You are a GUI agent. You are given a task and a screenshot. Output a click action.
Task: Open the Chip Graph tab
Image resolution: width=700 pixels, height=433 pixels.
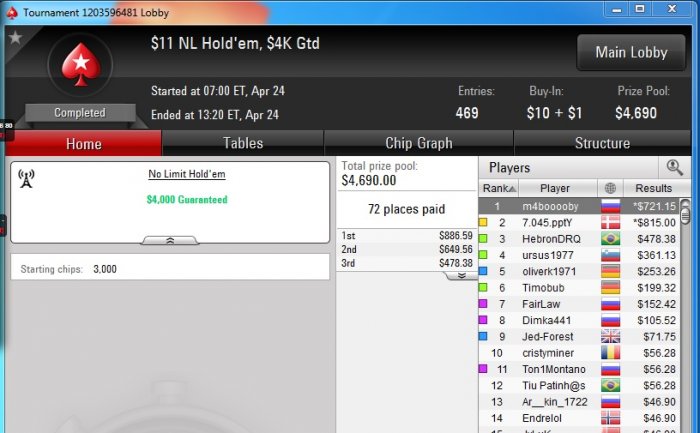click(x=419, y=143)
